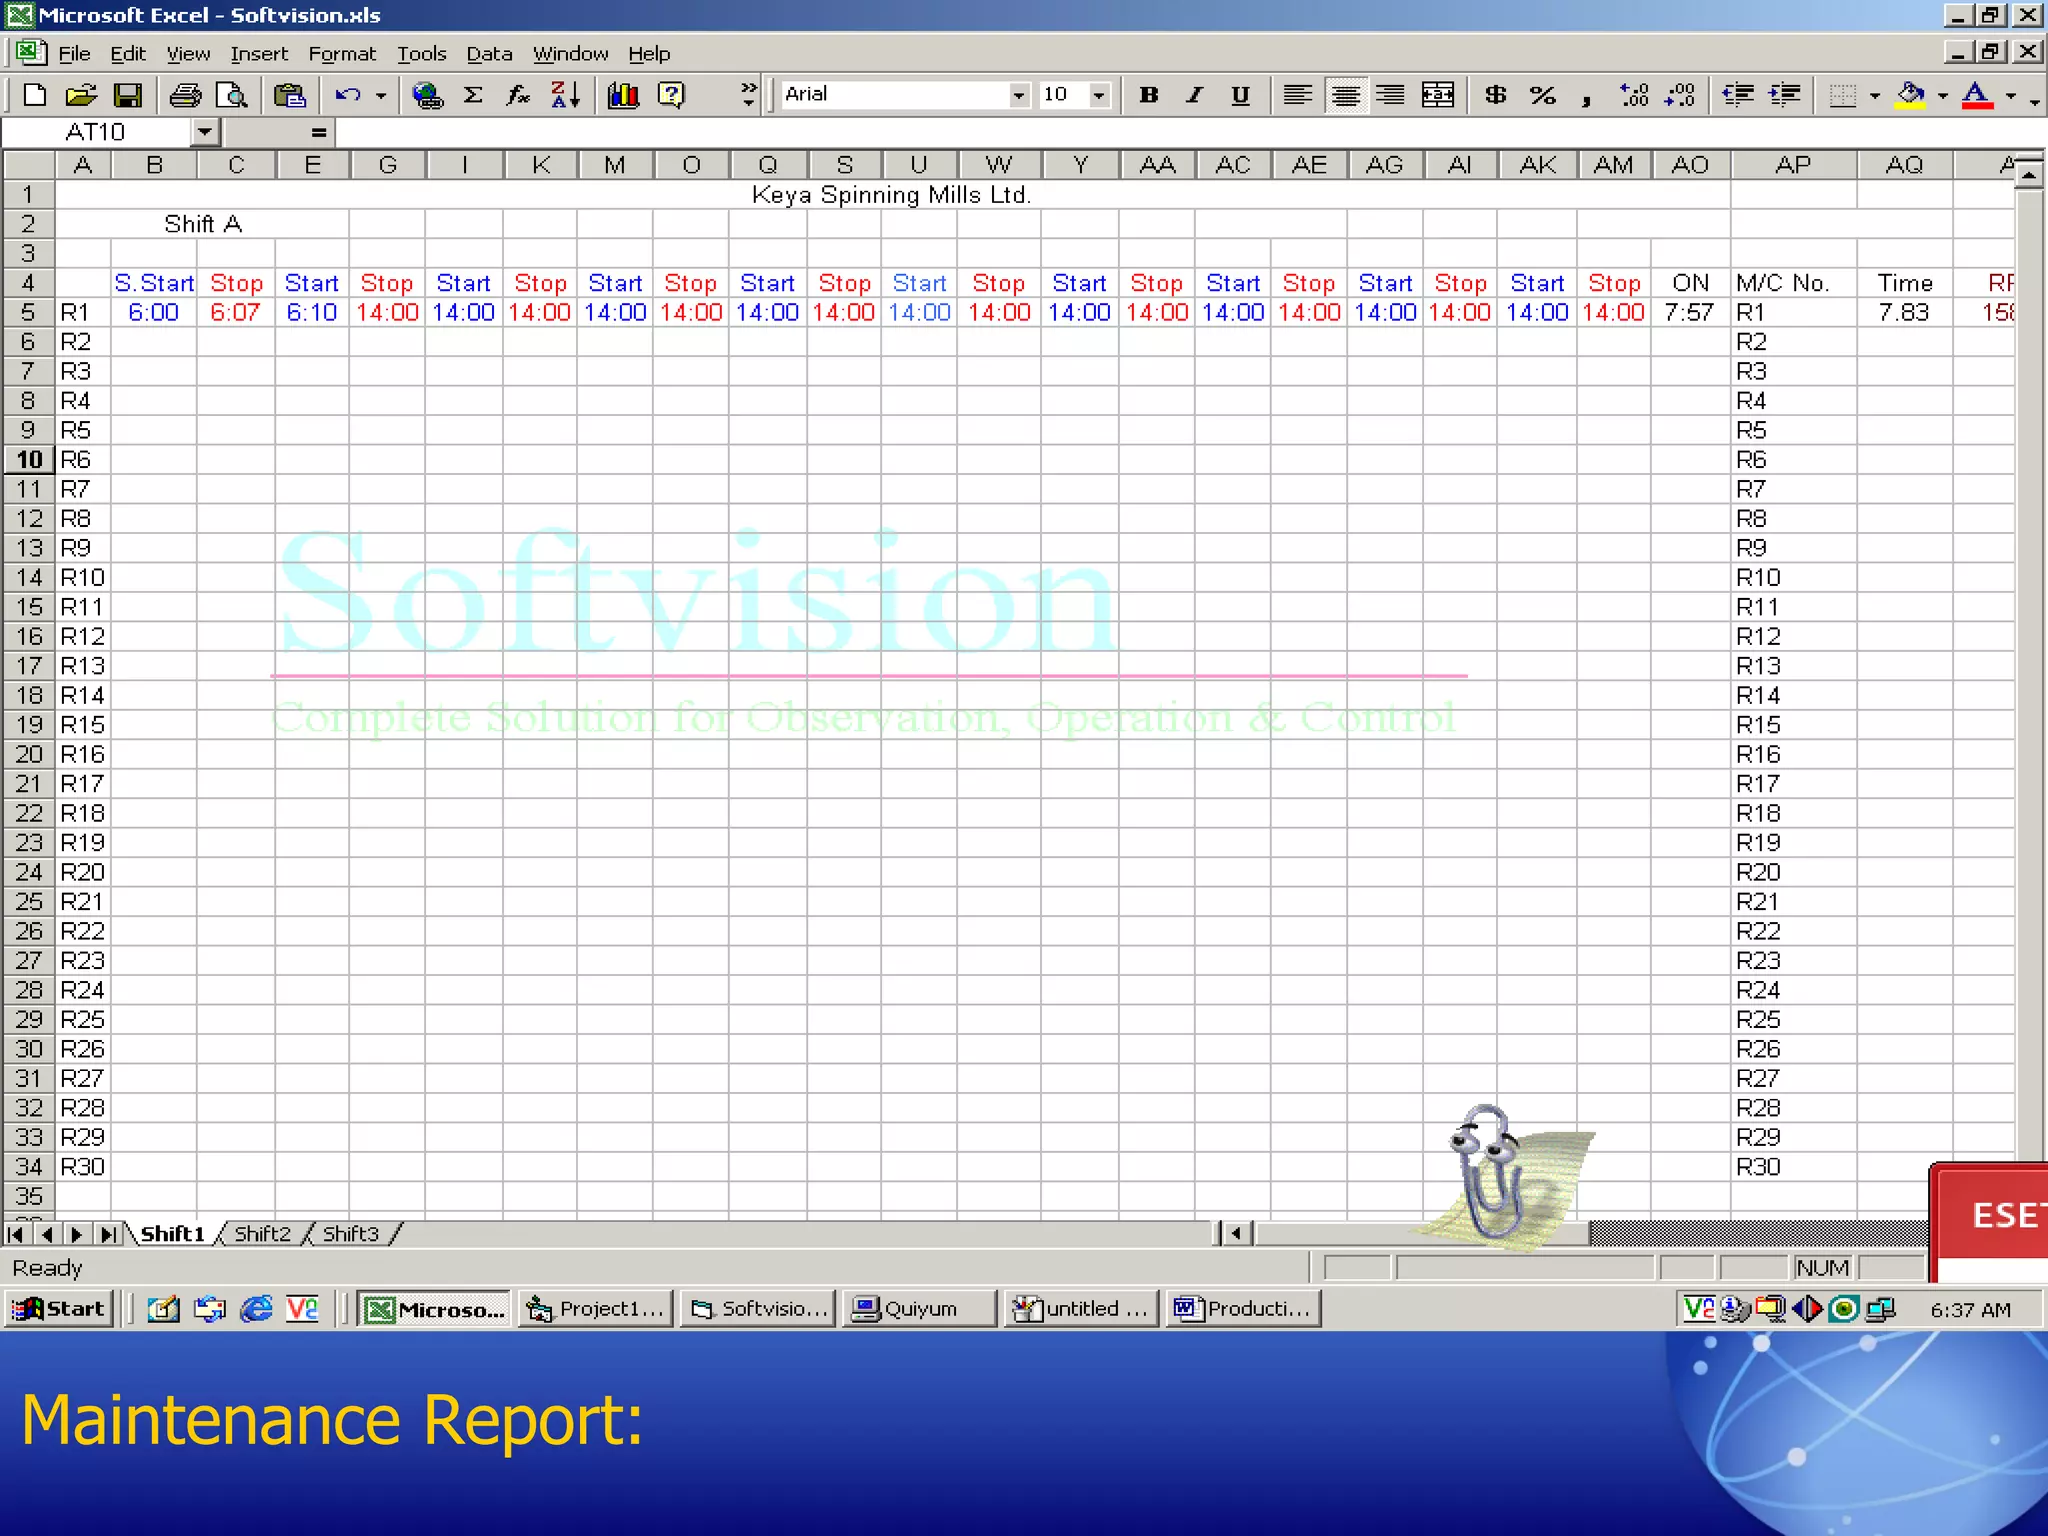Viewport: 2048px width, 1536px height.
Task: Click the Windows Start button
Action: pos(60,1309)
